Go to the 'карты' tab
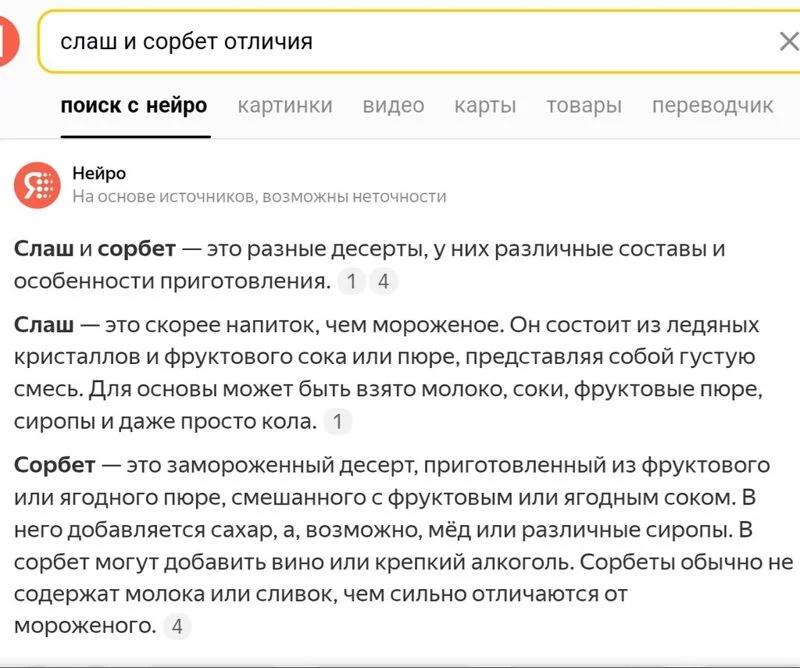 tap(485, 106)
